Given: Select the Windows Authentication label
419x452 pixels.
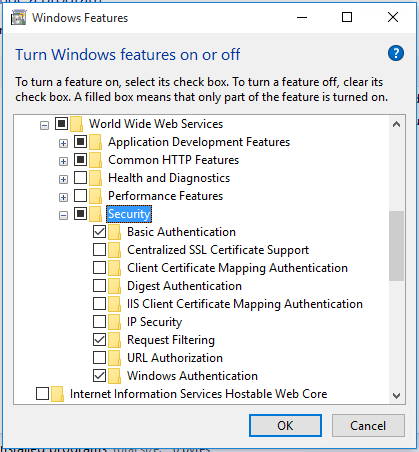Looking at the screenshot, I should tap(192, 376).
